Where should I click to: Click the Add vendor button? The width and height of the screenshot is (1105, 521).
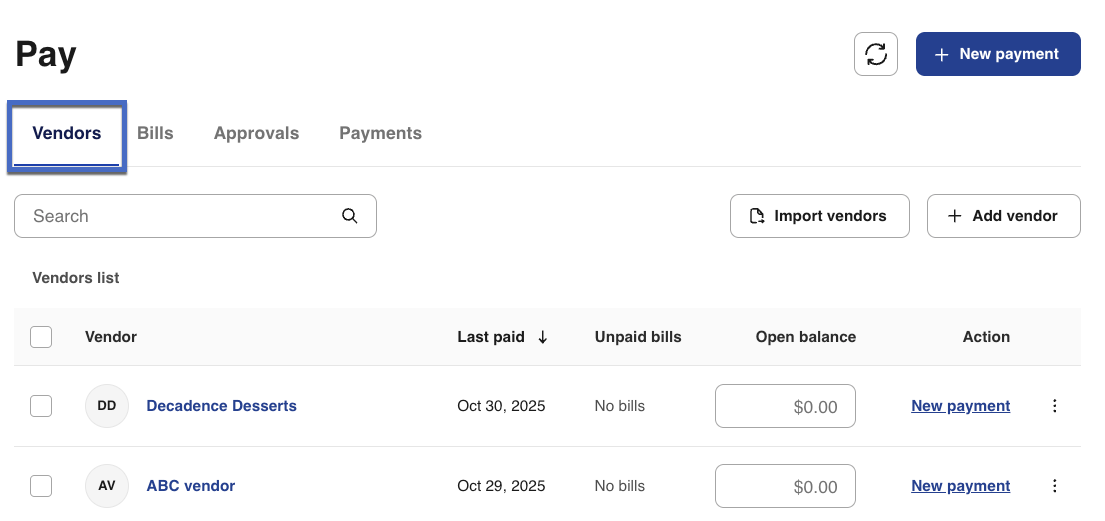pyautogui.click(x=1003, y=216)
